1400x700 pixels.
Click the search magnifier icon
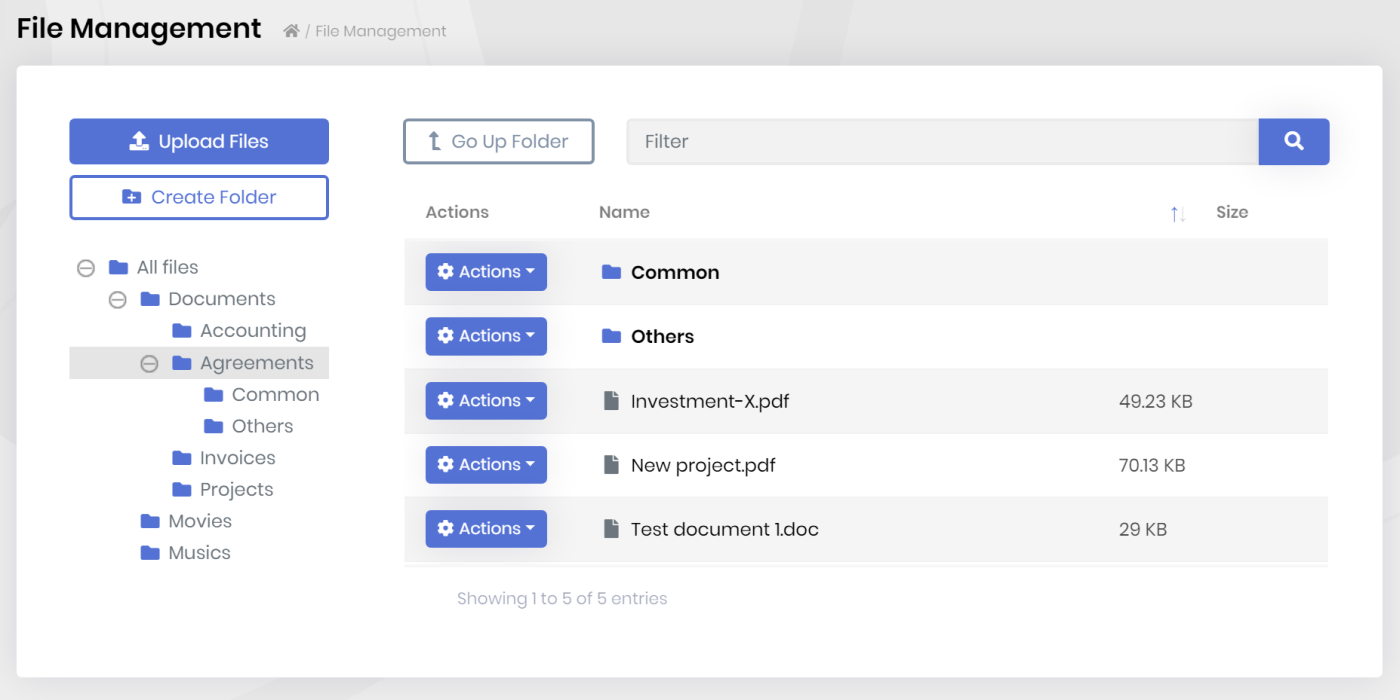click(1293, 141)
